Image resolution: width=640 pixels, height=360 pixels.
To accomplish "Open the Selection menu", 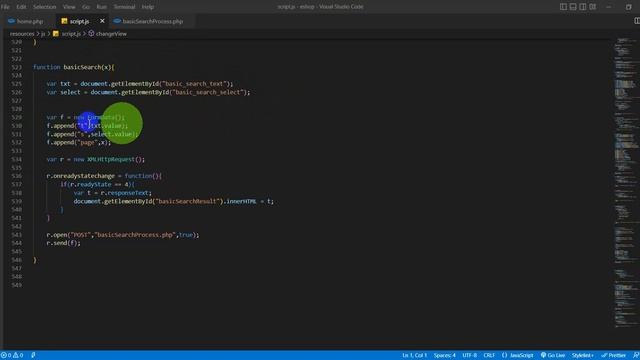I will tap(44, 7).
